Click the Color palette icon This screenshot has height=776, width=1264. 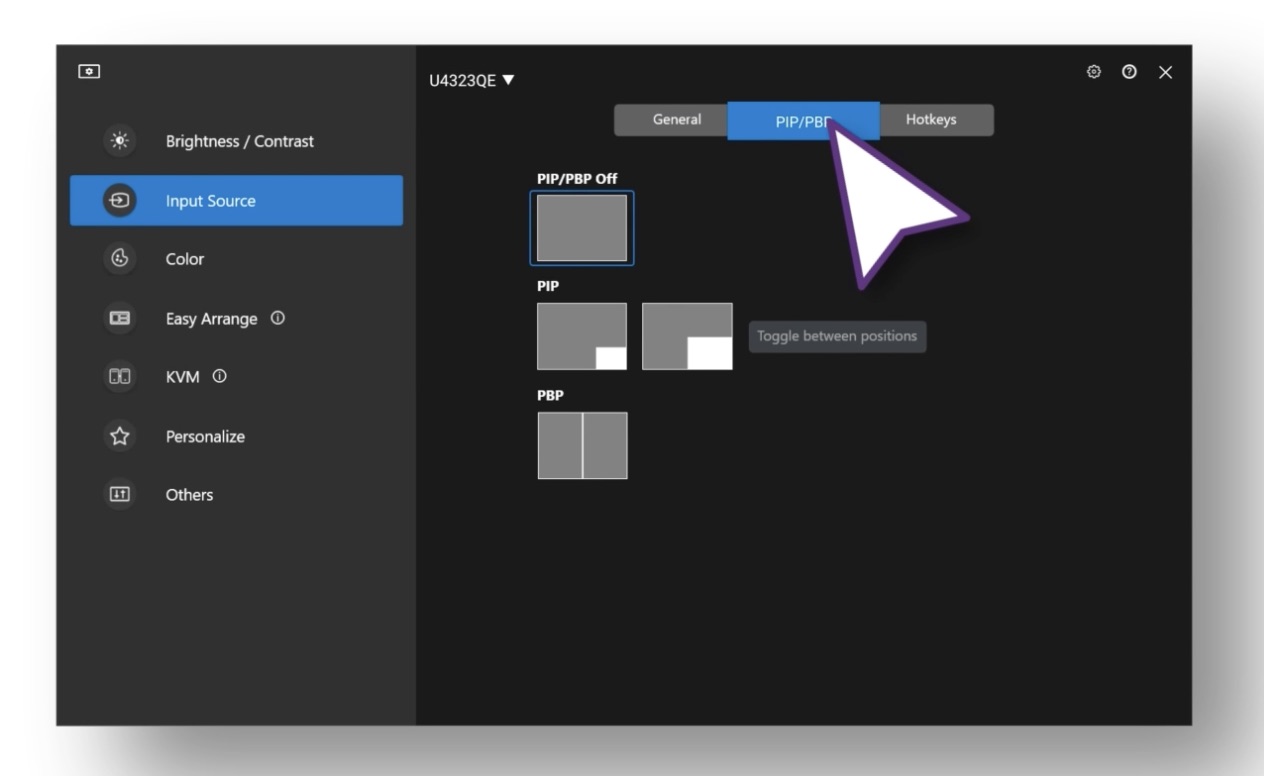click(120, 259)
